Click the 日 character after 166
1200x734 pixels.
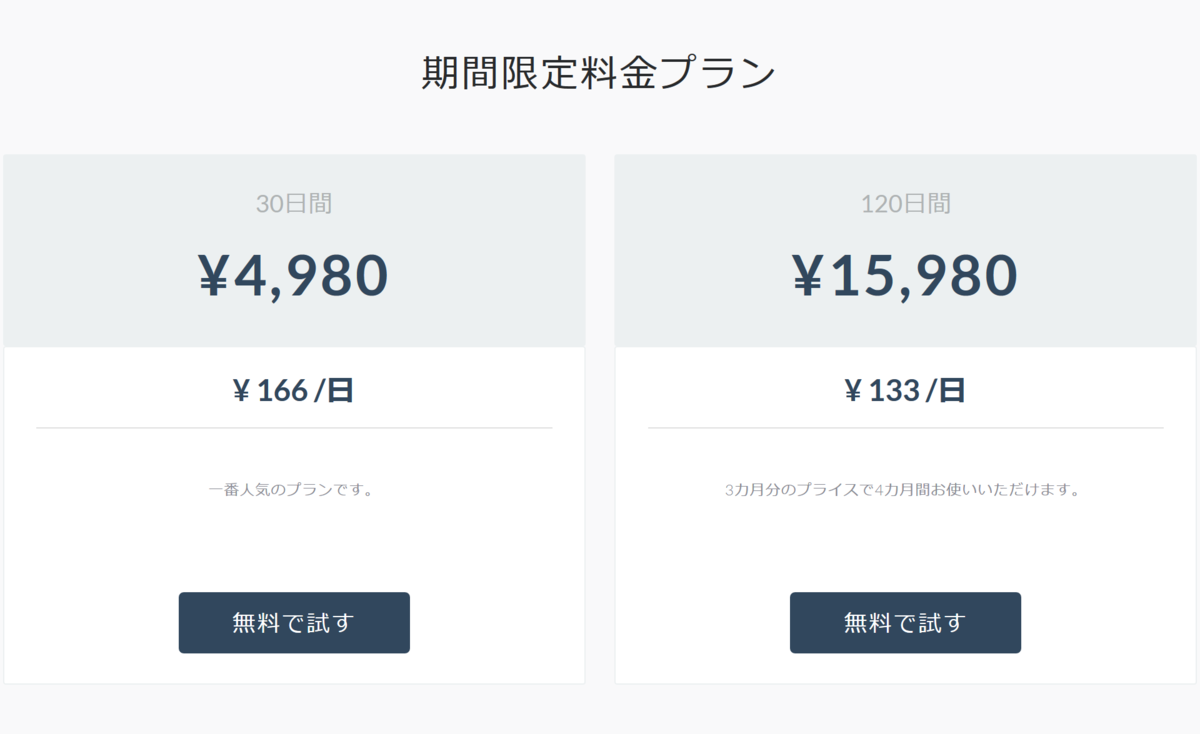[341, 390]
